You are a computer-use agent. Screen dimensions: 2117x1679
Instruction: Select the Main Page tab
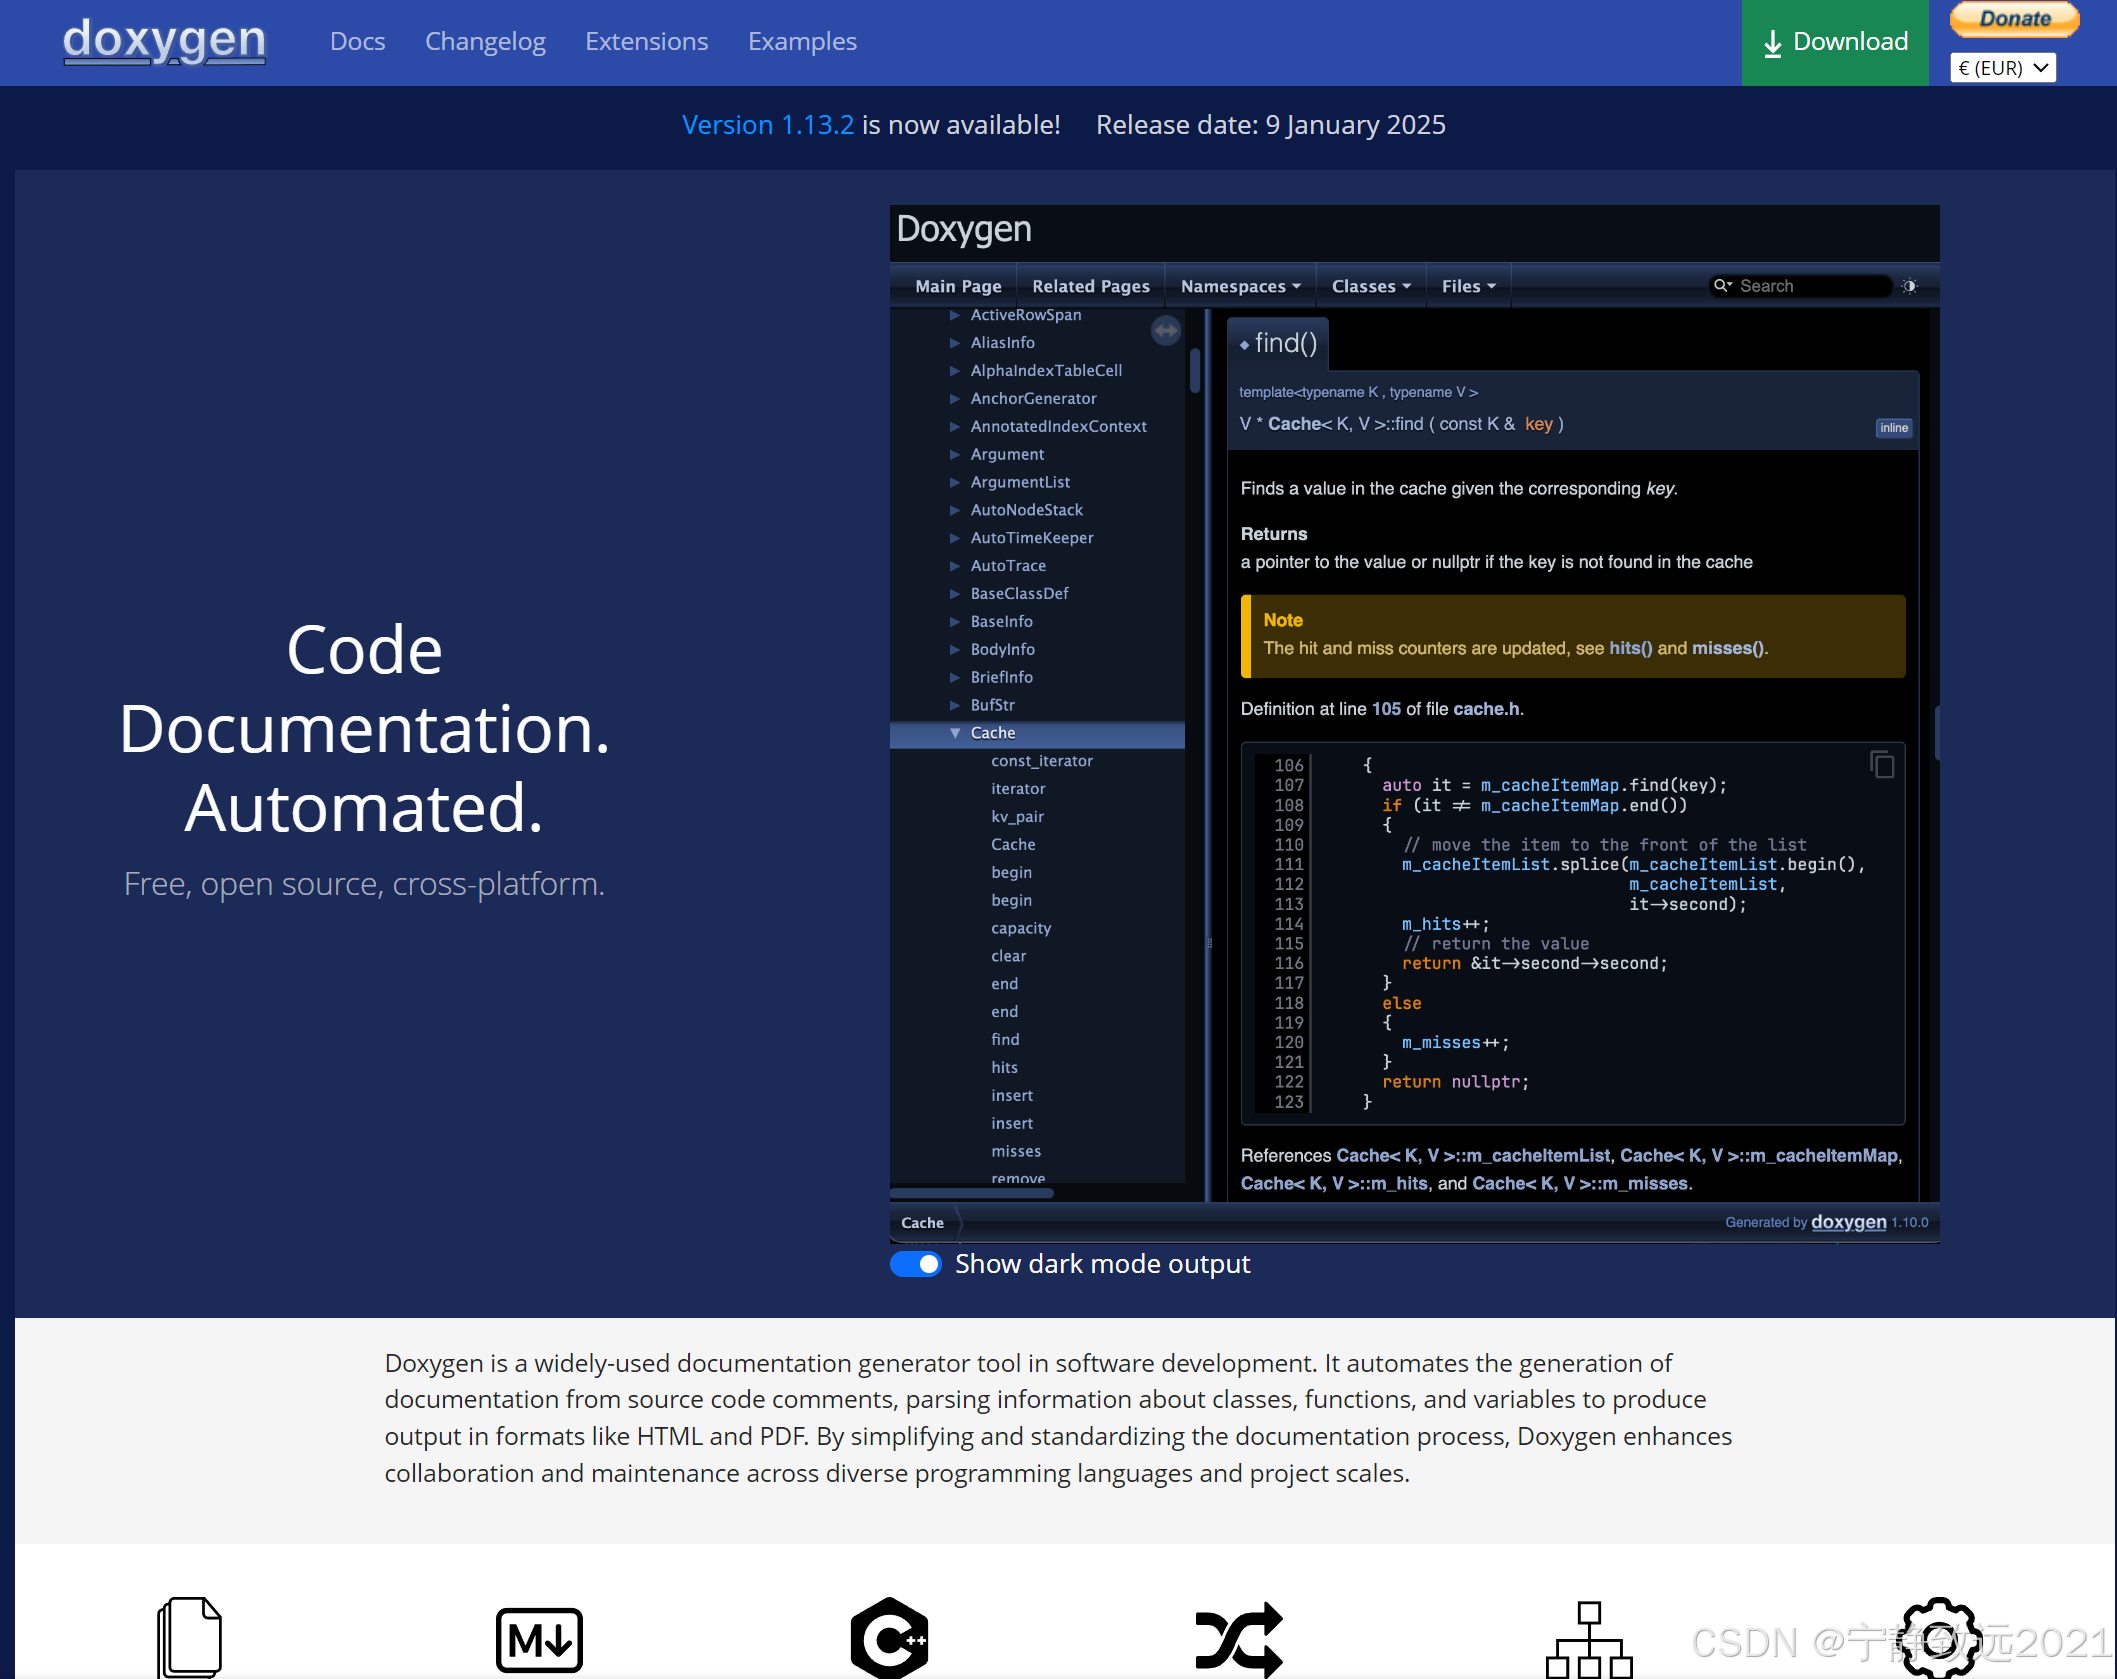(x=957, y=286)
